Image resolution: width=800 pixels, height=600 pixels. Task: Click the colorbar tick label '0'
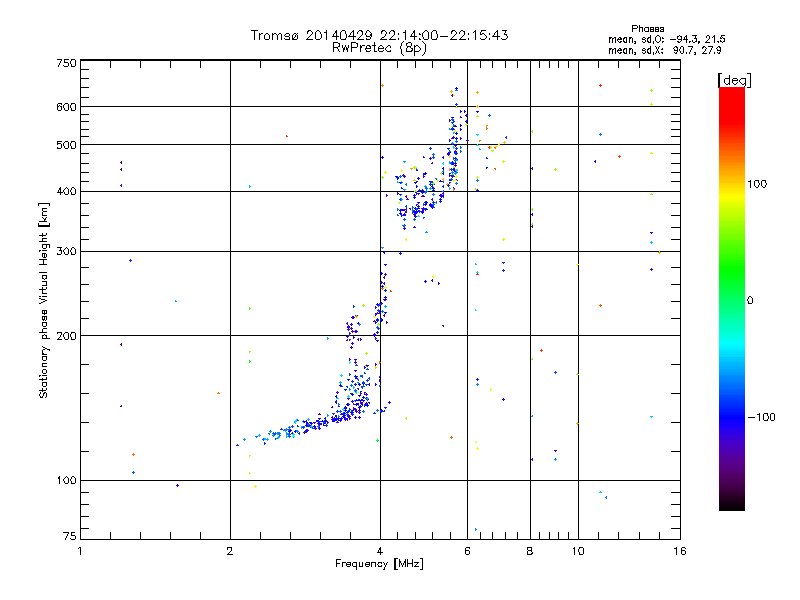click(x=750, y=301)
